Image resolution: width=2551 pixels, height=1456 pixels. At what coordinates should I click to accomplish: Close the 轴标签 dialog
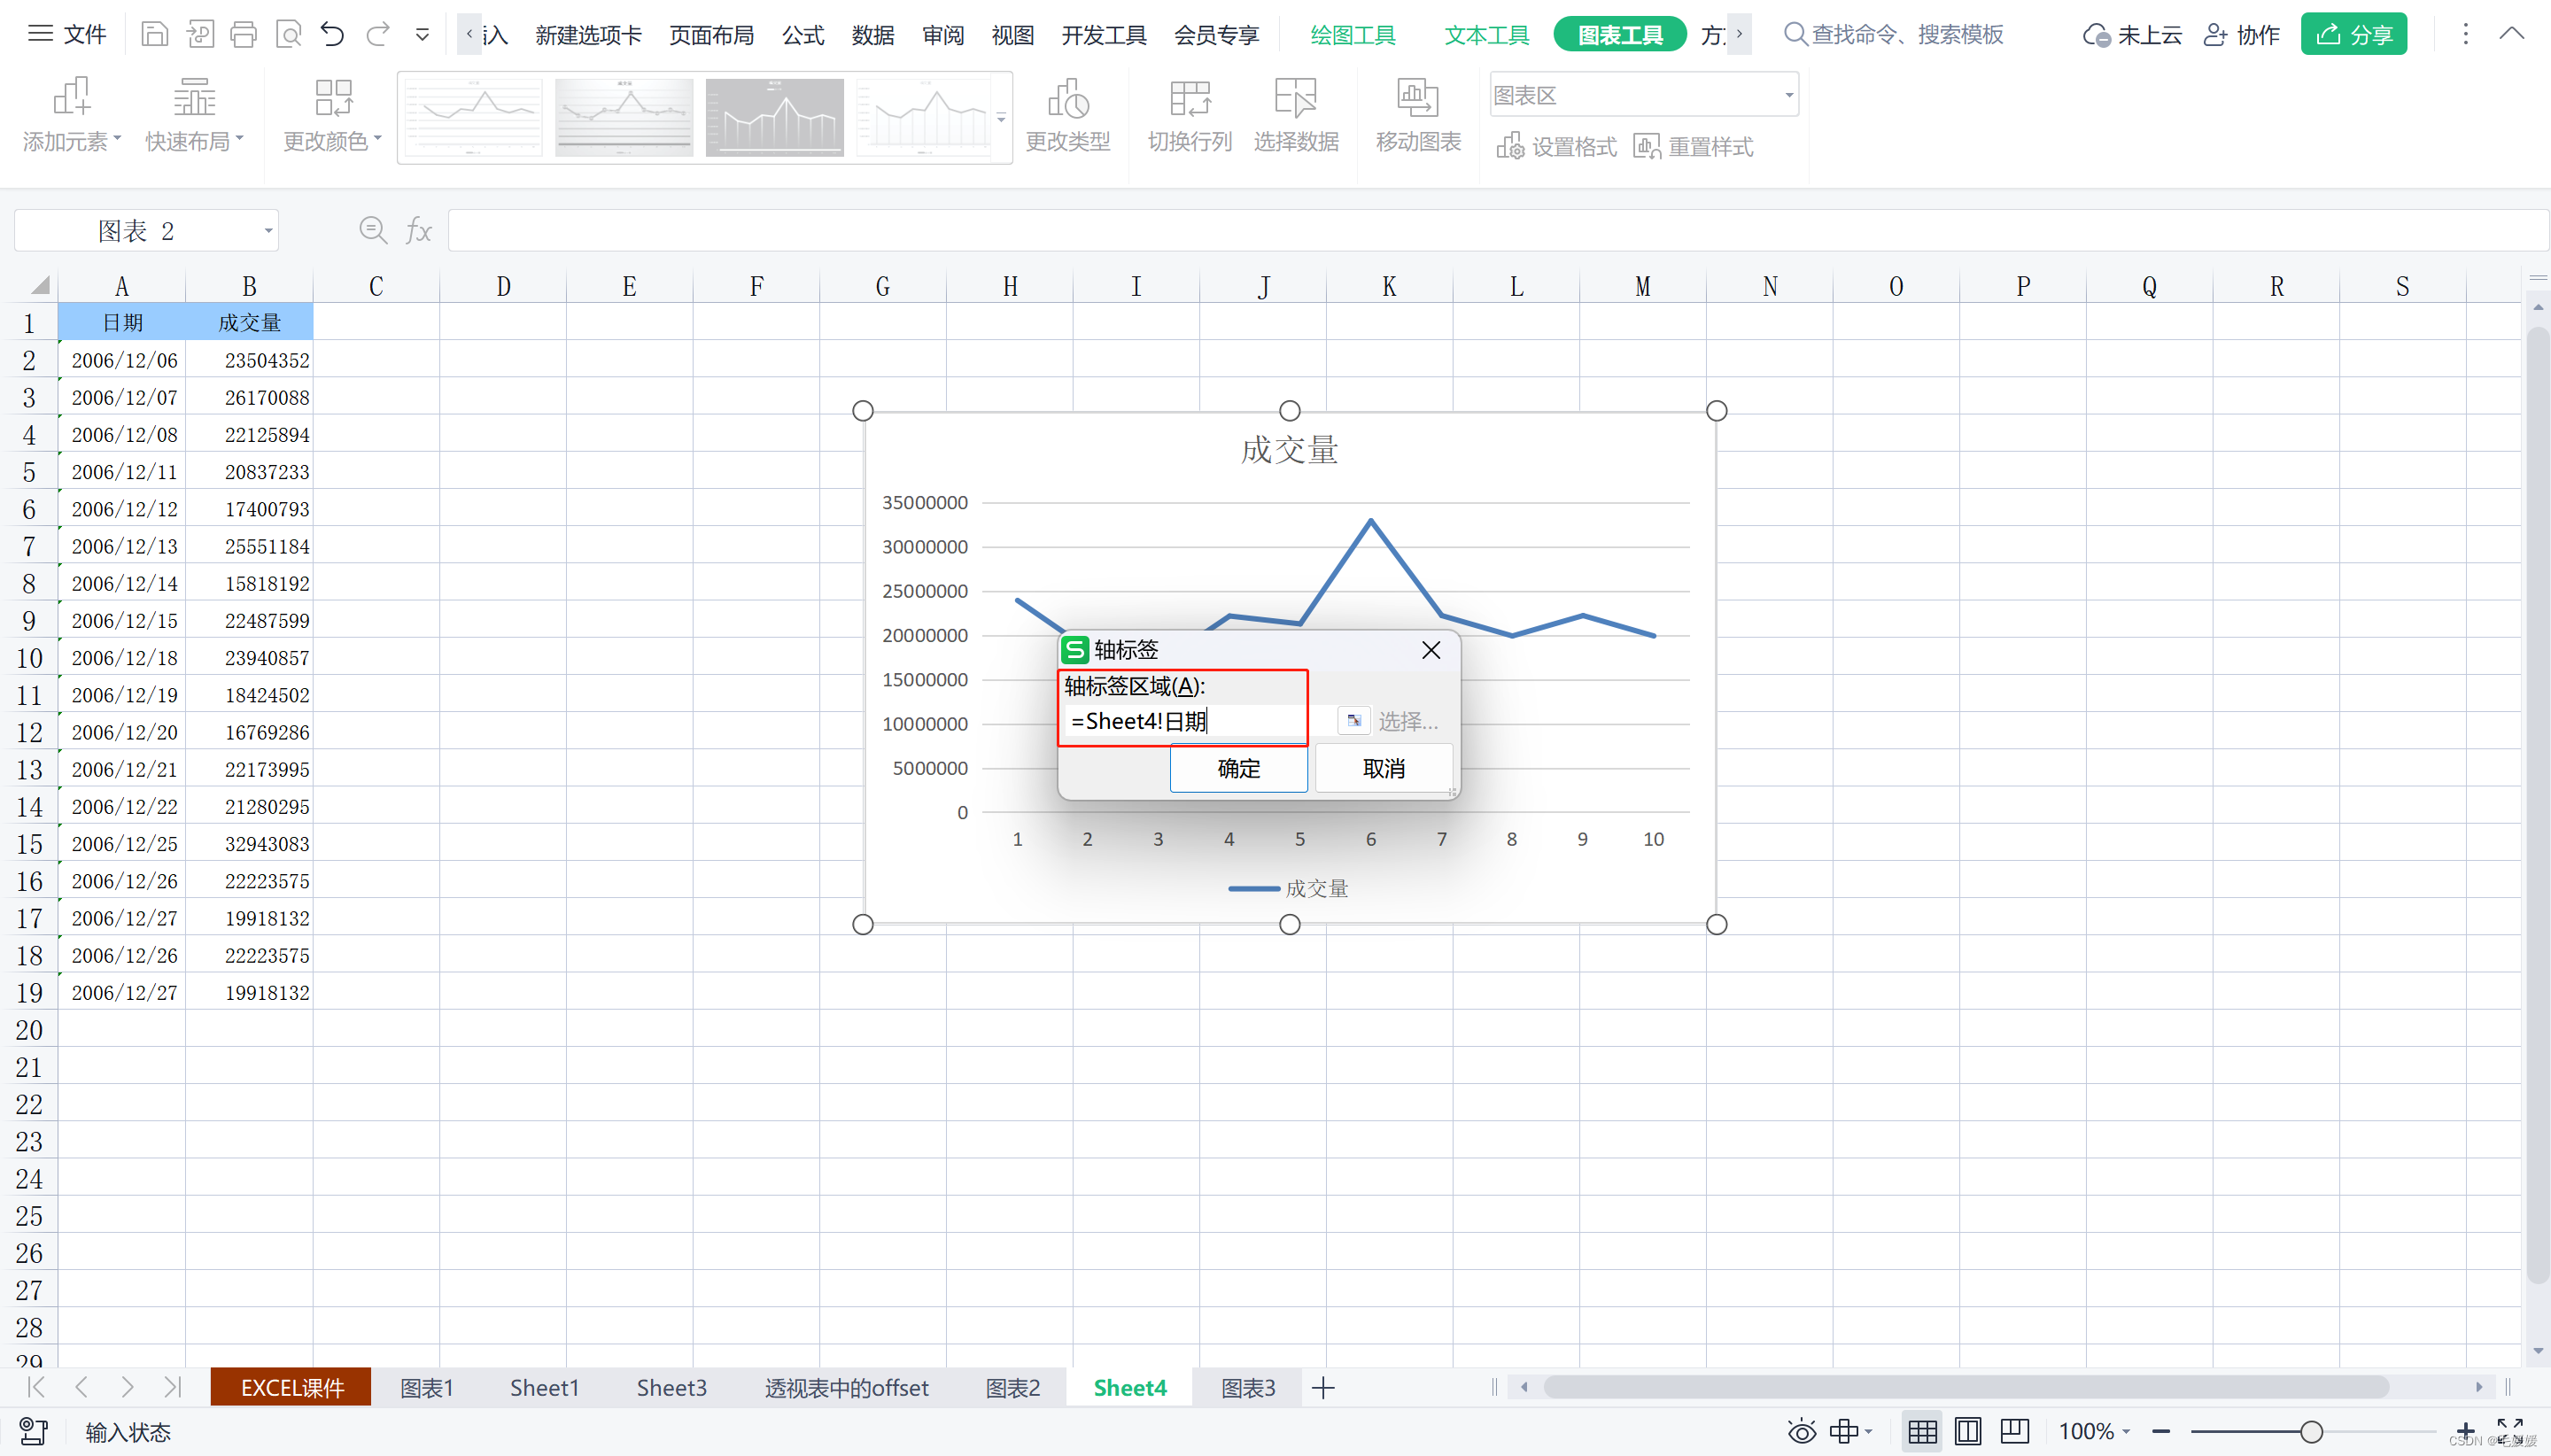click(1430, 650)
